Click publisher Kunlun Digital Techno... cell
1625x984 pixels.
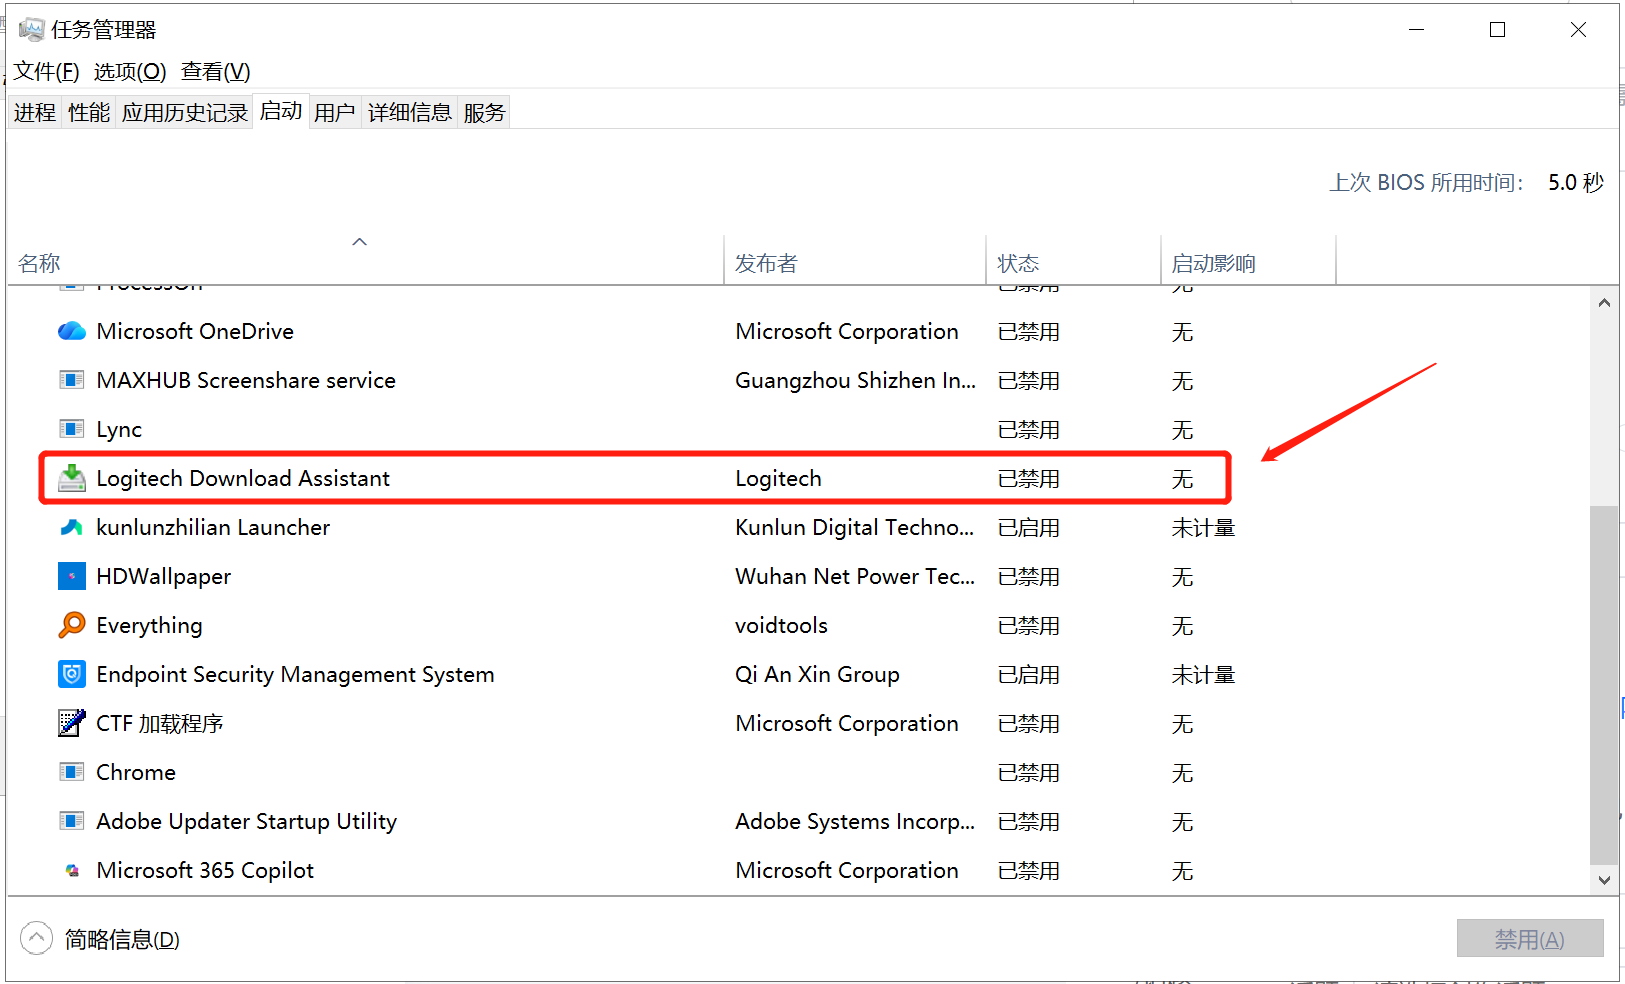pos(854,527)
